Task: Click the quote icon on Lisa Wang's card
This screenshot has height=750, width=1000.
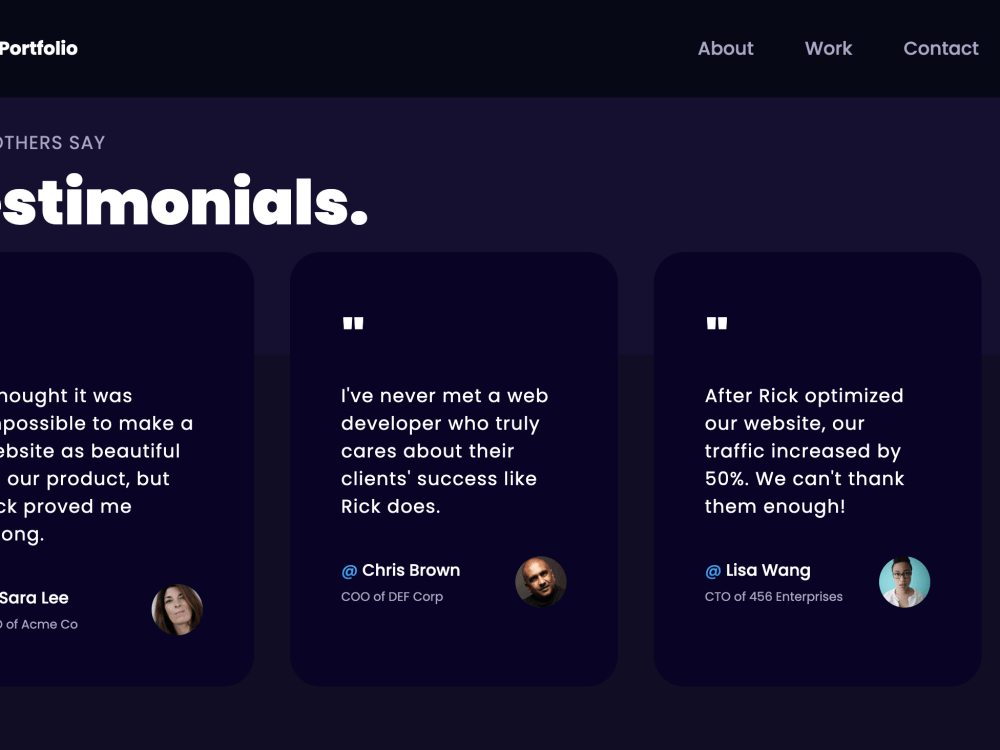Action: click(x=715, y=322)
